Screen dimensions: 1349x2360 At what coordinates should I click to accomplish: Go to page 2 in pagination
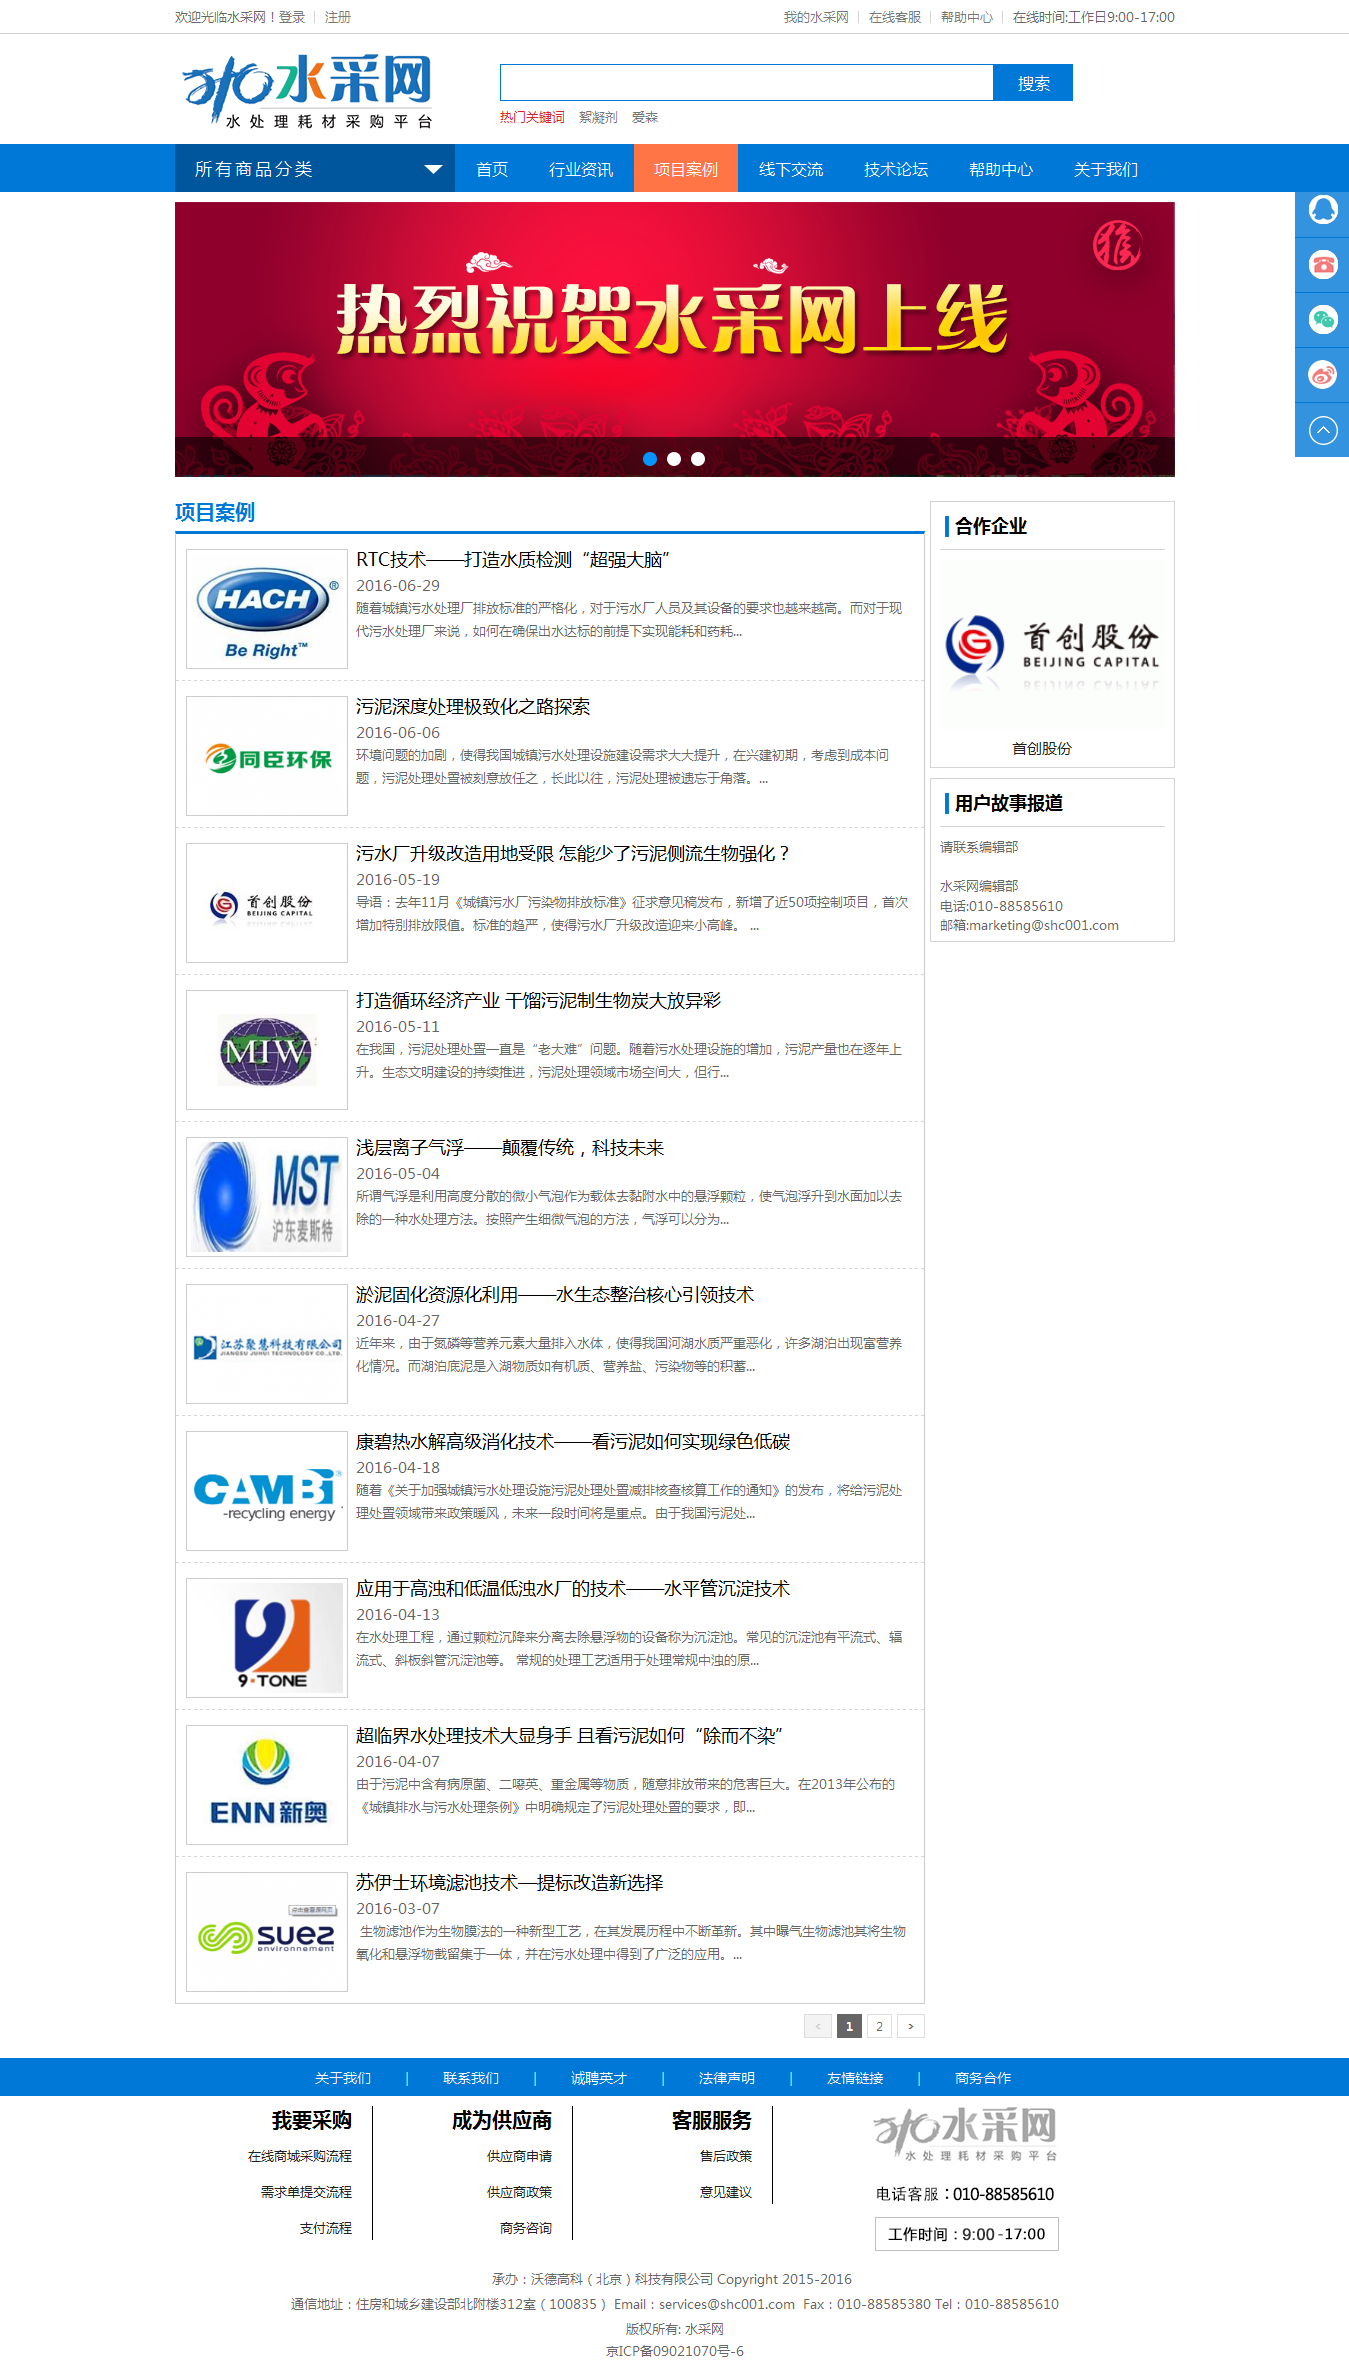pos(879,2026)
